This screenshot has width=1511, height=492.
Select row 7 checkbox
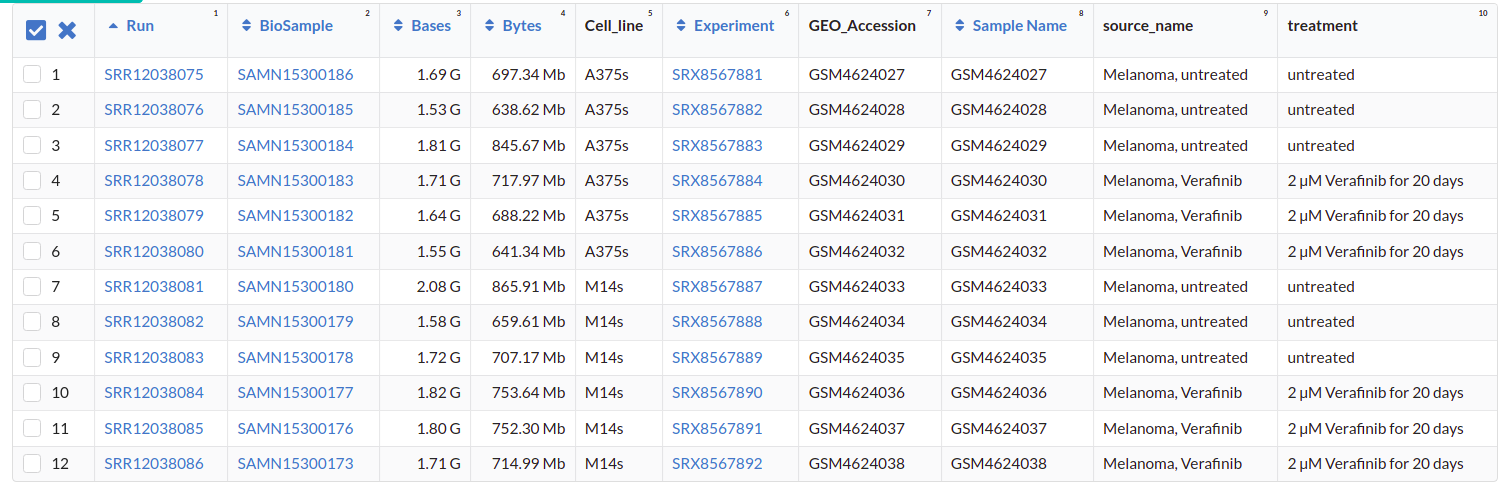click(32, 286)
